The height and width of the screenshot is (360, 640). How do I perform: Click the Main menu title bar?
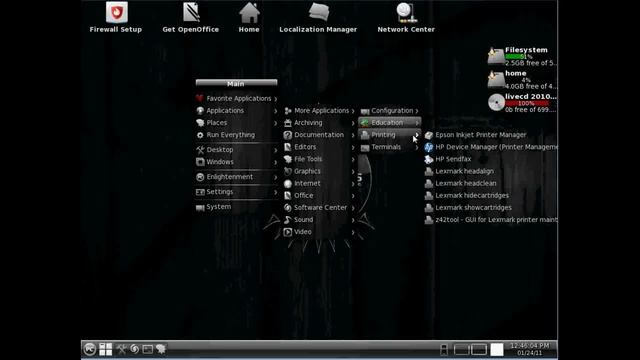pos(236,83)
